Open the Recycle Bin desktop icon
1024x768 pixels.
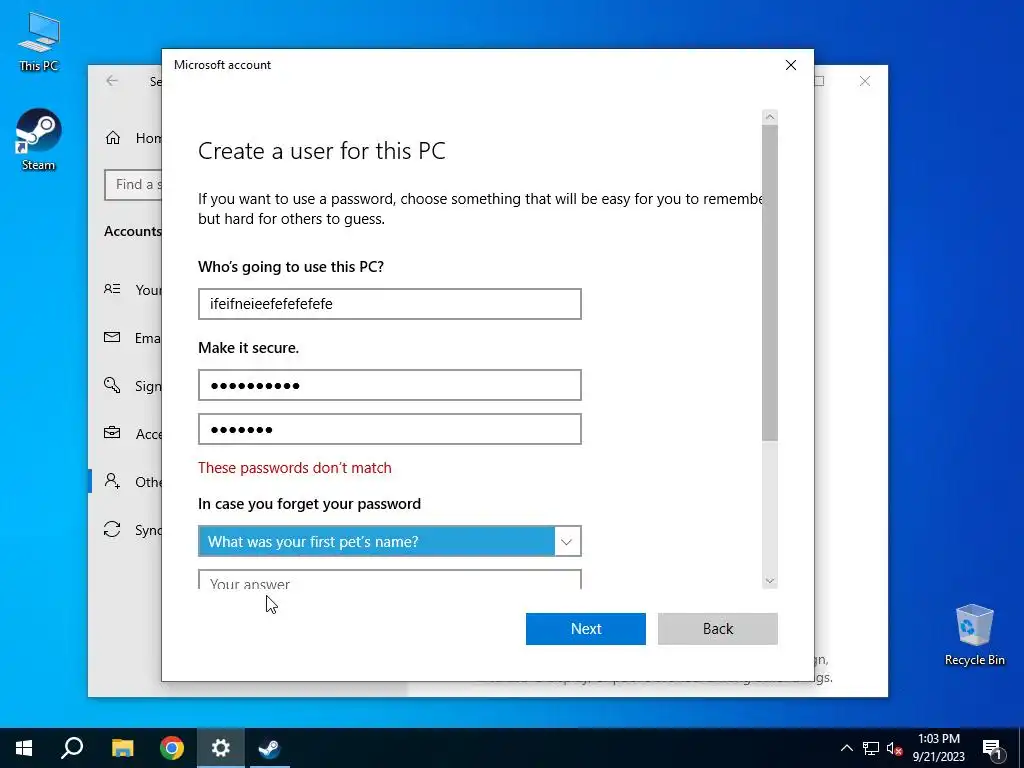click(x=974, y=634)
